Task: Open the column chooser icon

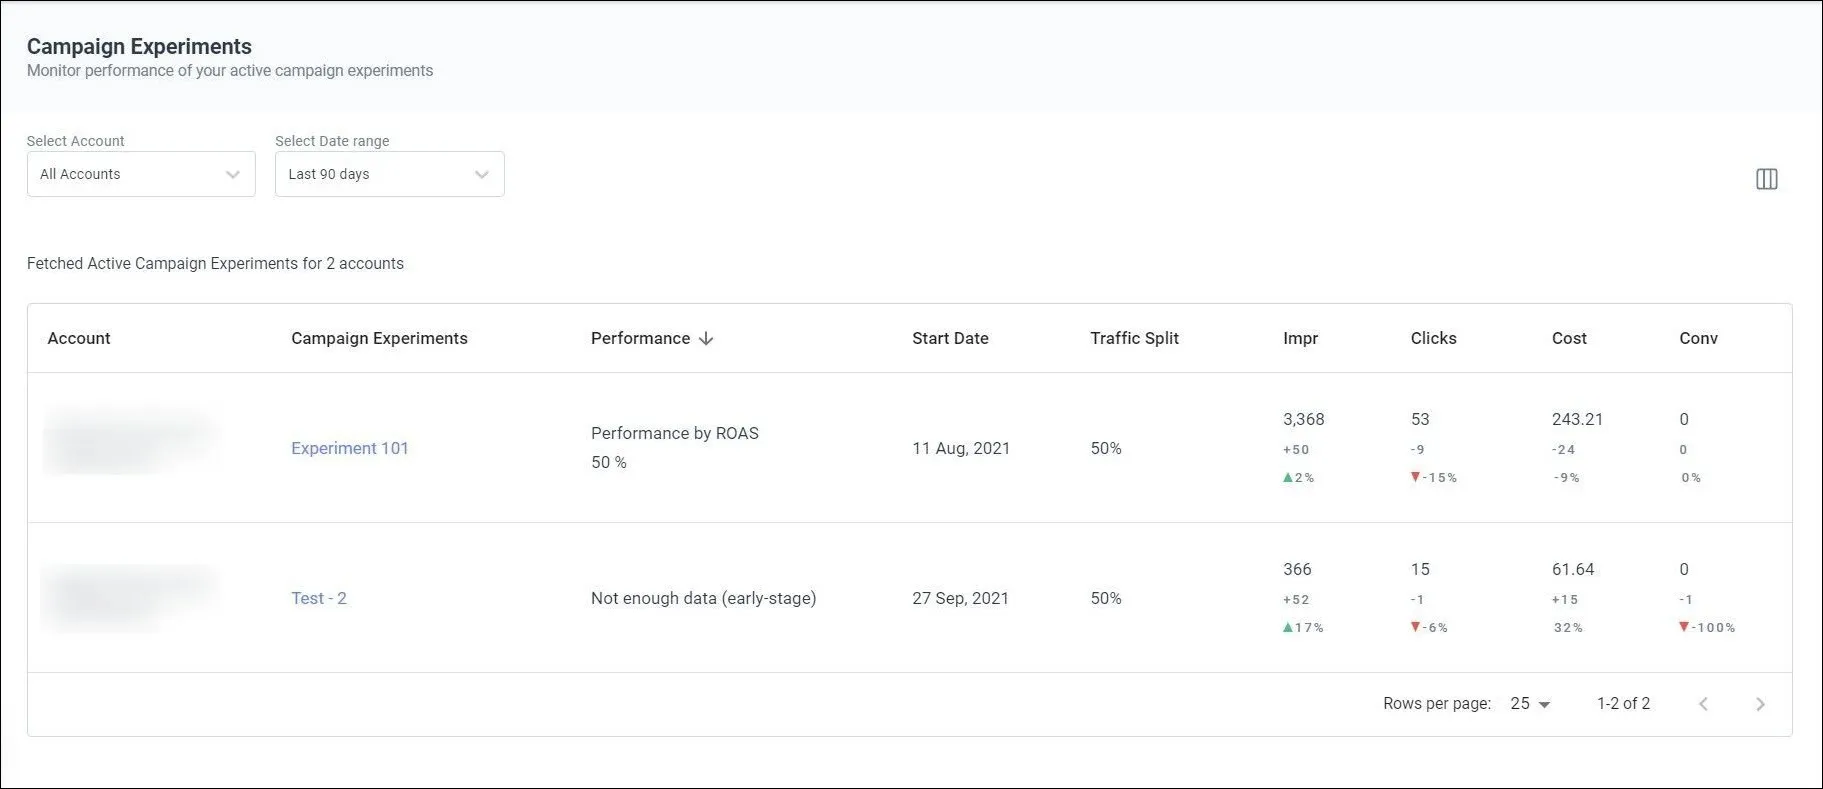Action: pyautogui.click(x=1766, y=179)
